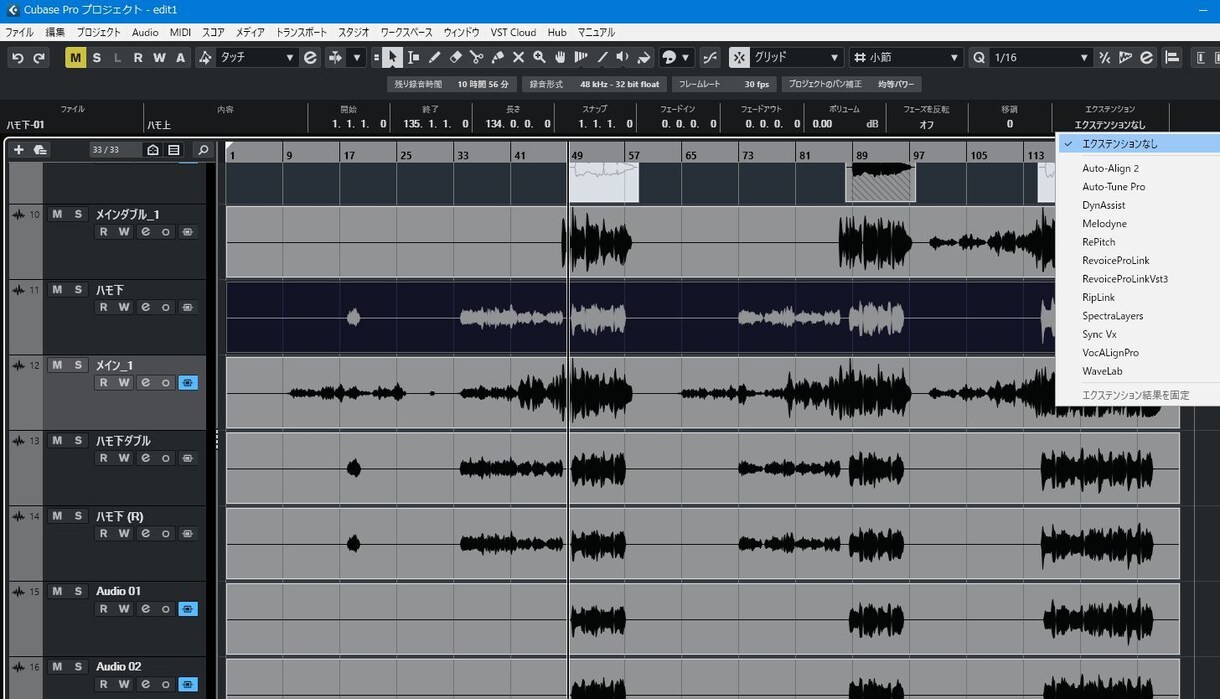Open the 1/16 quantize preset dropdown
The height and width of the screenshot is (699, 1220).
point(1040,58)
